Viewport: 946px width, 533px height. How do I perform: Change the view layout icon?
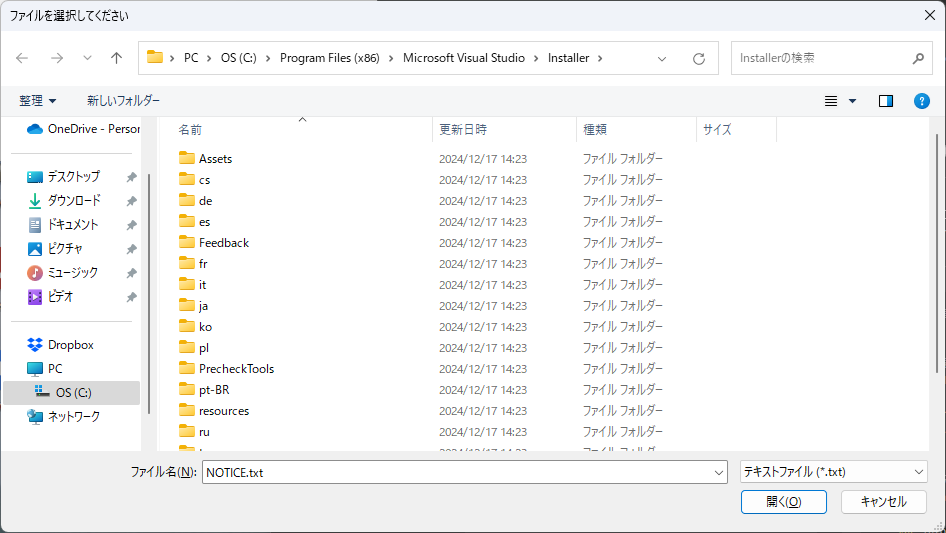[831, 101]
